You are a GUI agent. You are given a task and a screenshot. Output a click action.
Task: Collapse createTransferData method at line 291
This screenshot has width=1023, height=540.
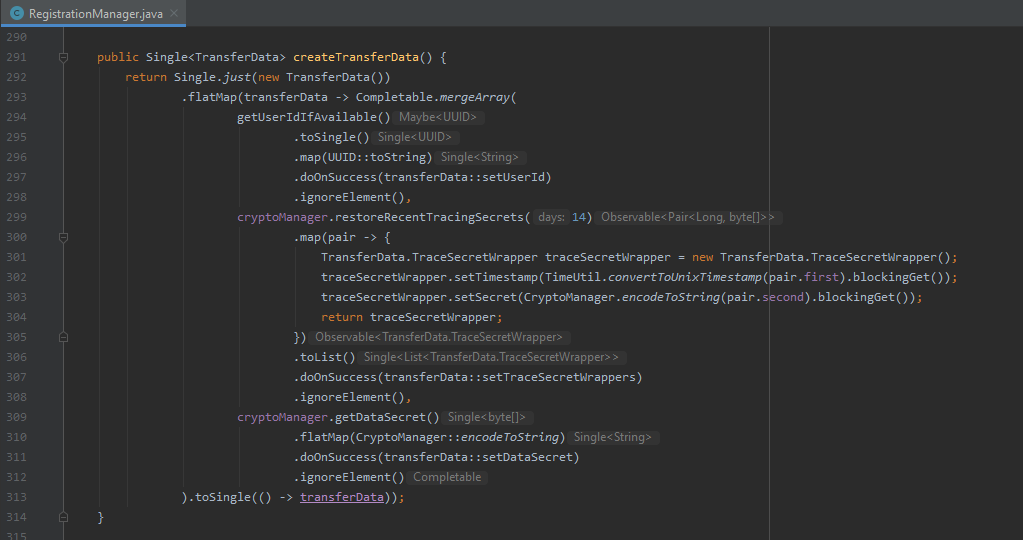click(63, 57)
